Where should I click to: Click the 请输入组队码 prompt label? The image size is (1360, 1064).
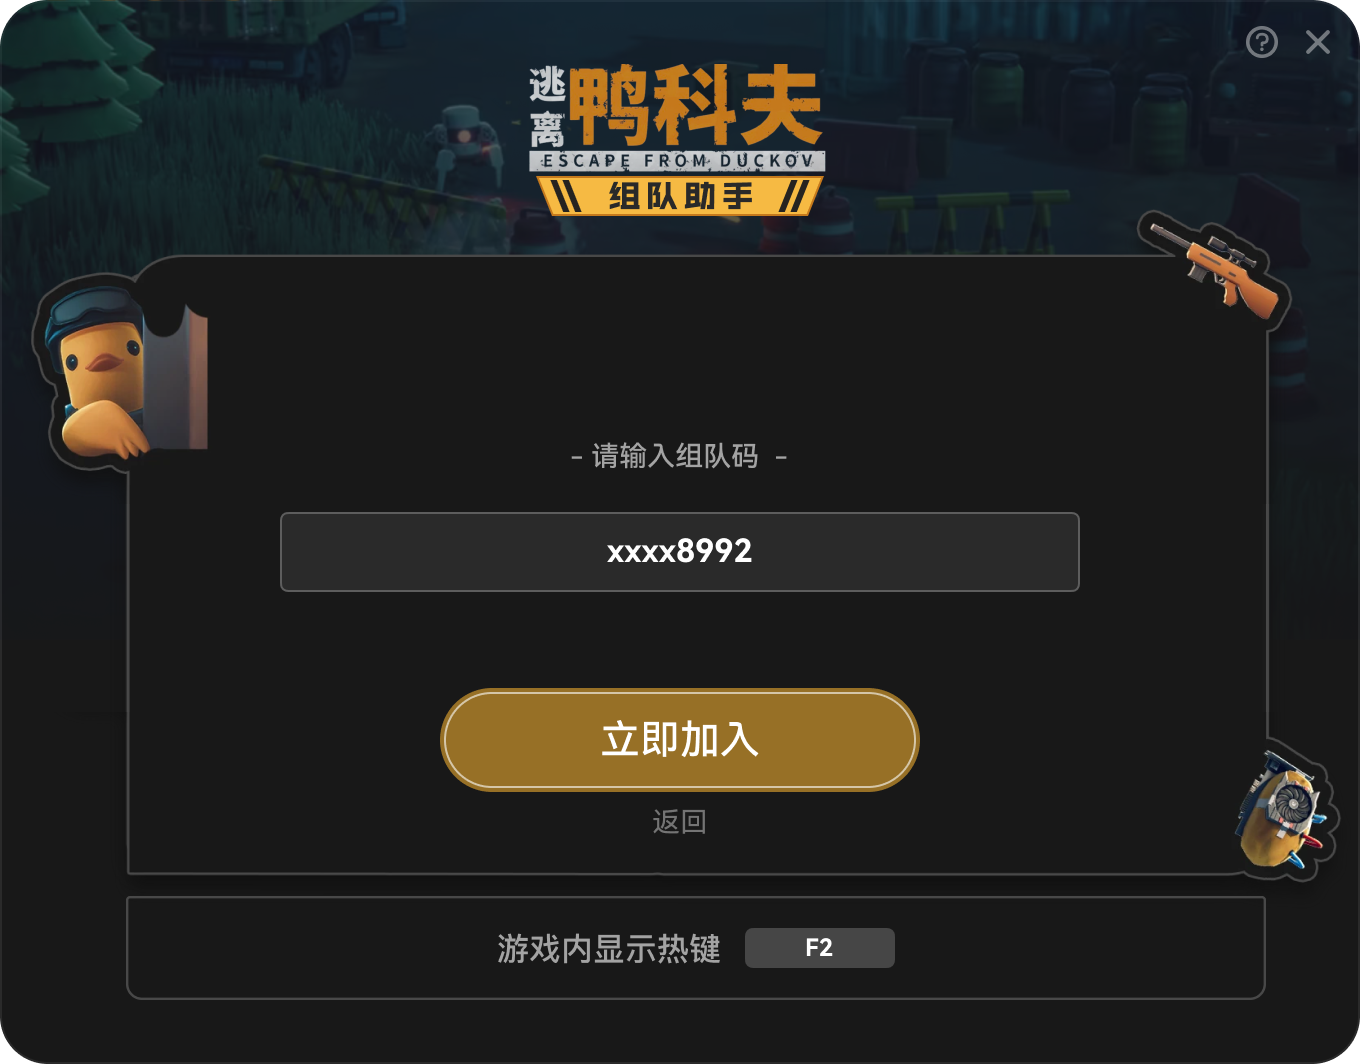pos(679,457)
